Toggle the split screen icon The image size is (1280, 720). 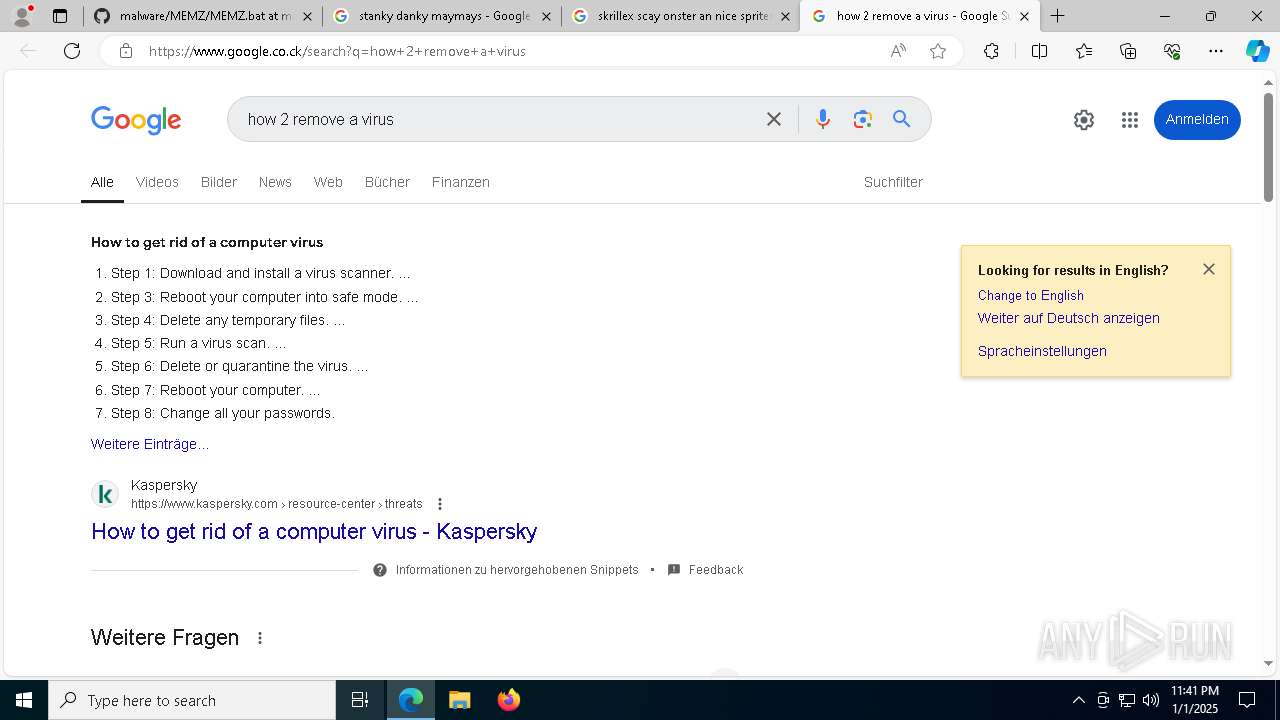coord(1039,51)
